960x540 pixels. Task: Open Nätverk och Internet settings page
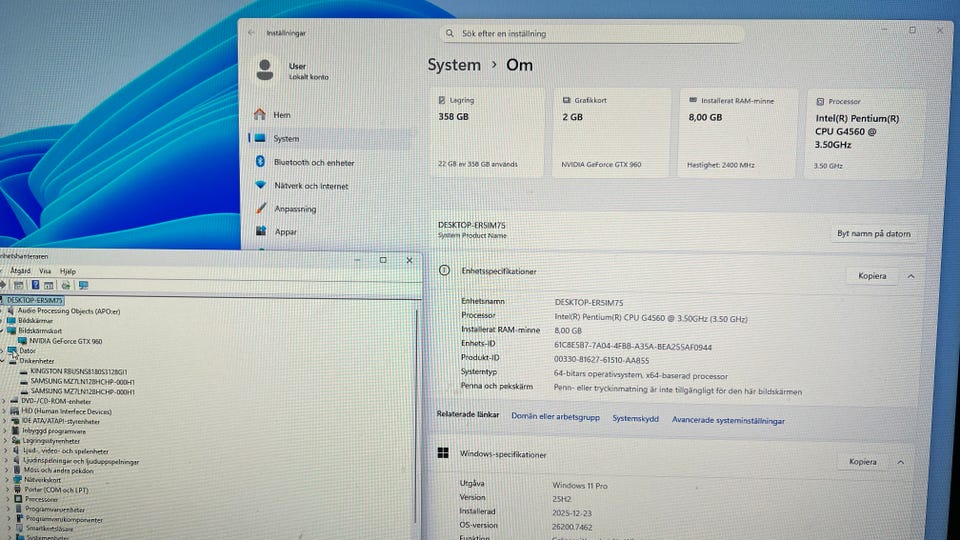pos(311,186)
